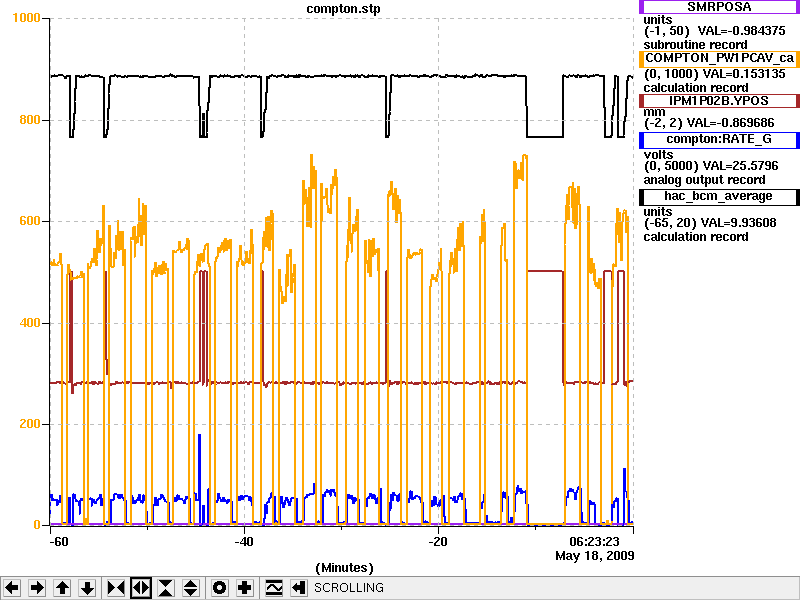Select the SMRPOSA curve in the legend
800x600 pixels.
719,7
